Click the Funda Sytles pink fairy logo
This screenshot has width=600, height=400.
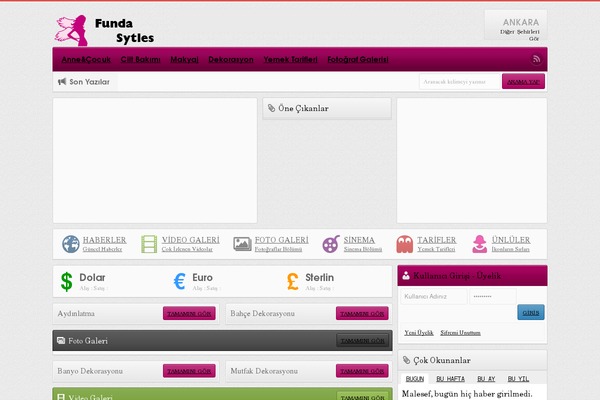tap(72, 30)
